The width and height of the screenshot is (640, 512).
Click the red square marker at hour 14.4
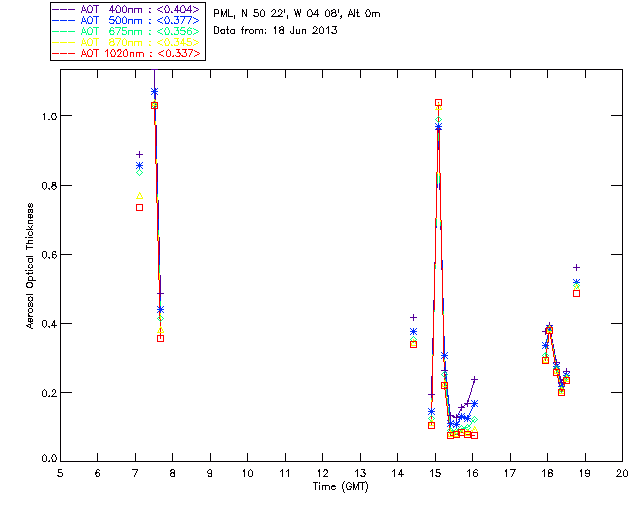pyautogui.click(x=413, y=344)
